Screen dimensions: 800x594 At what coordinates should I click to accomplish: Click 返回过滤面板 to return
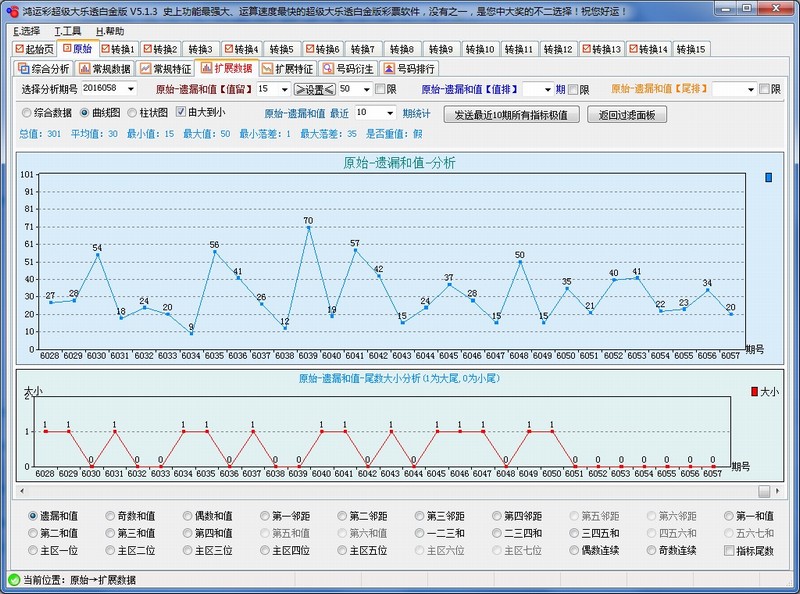(x=623, y=113)
